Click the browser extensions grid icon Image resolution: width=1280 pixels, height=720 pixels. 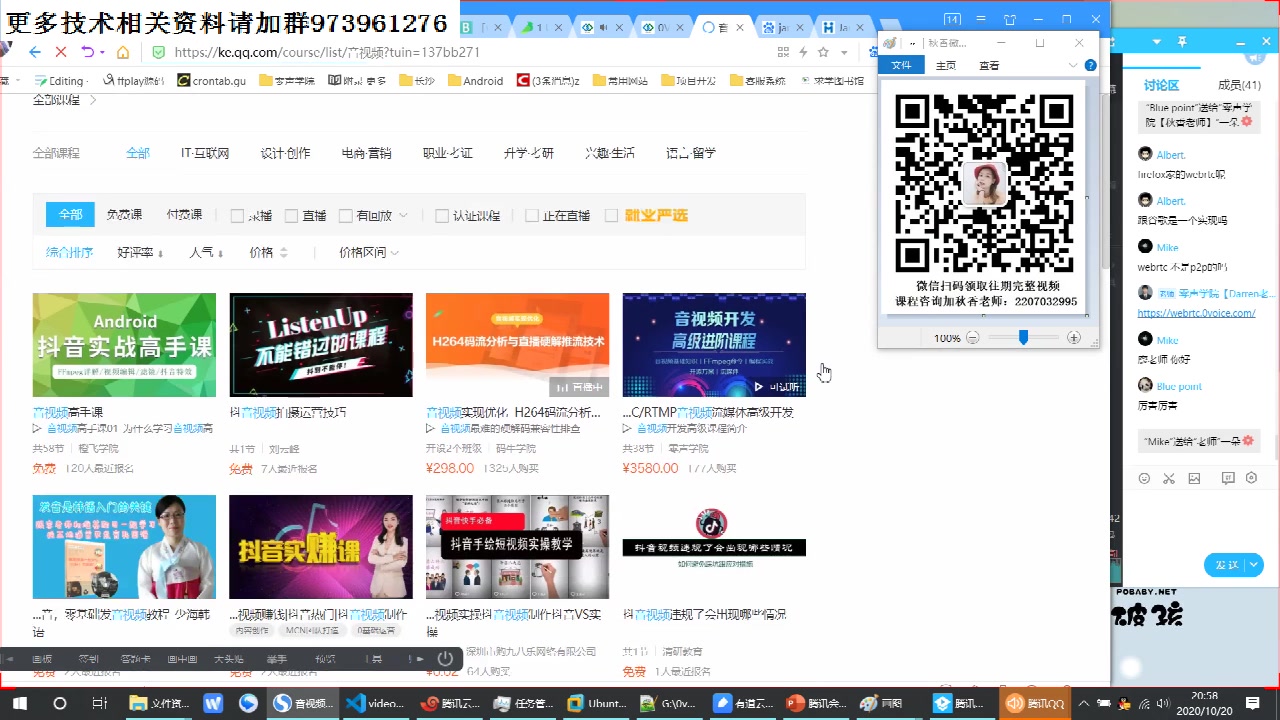tap(783, 52)
